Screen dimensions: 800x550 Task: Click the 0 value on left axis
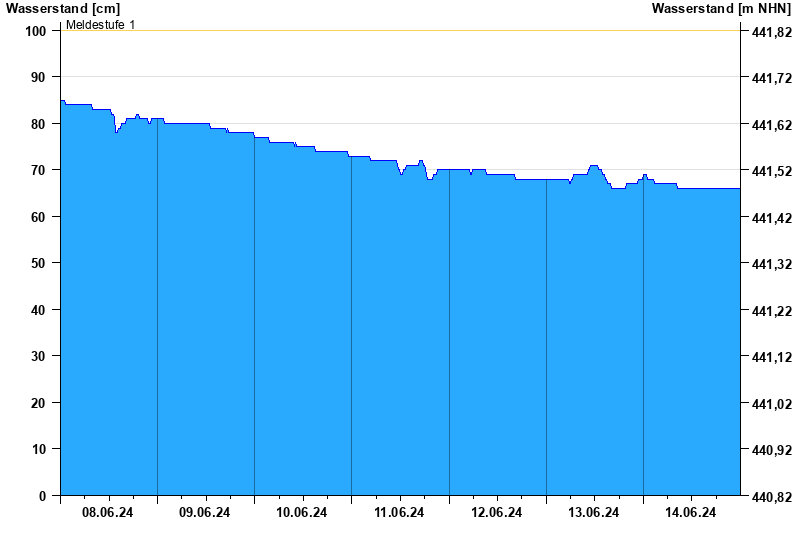(42, 496)
